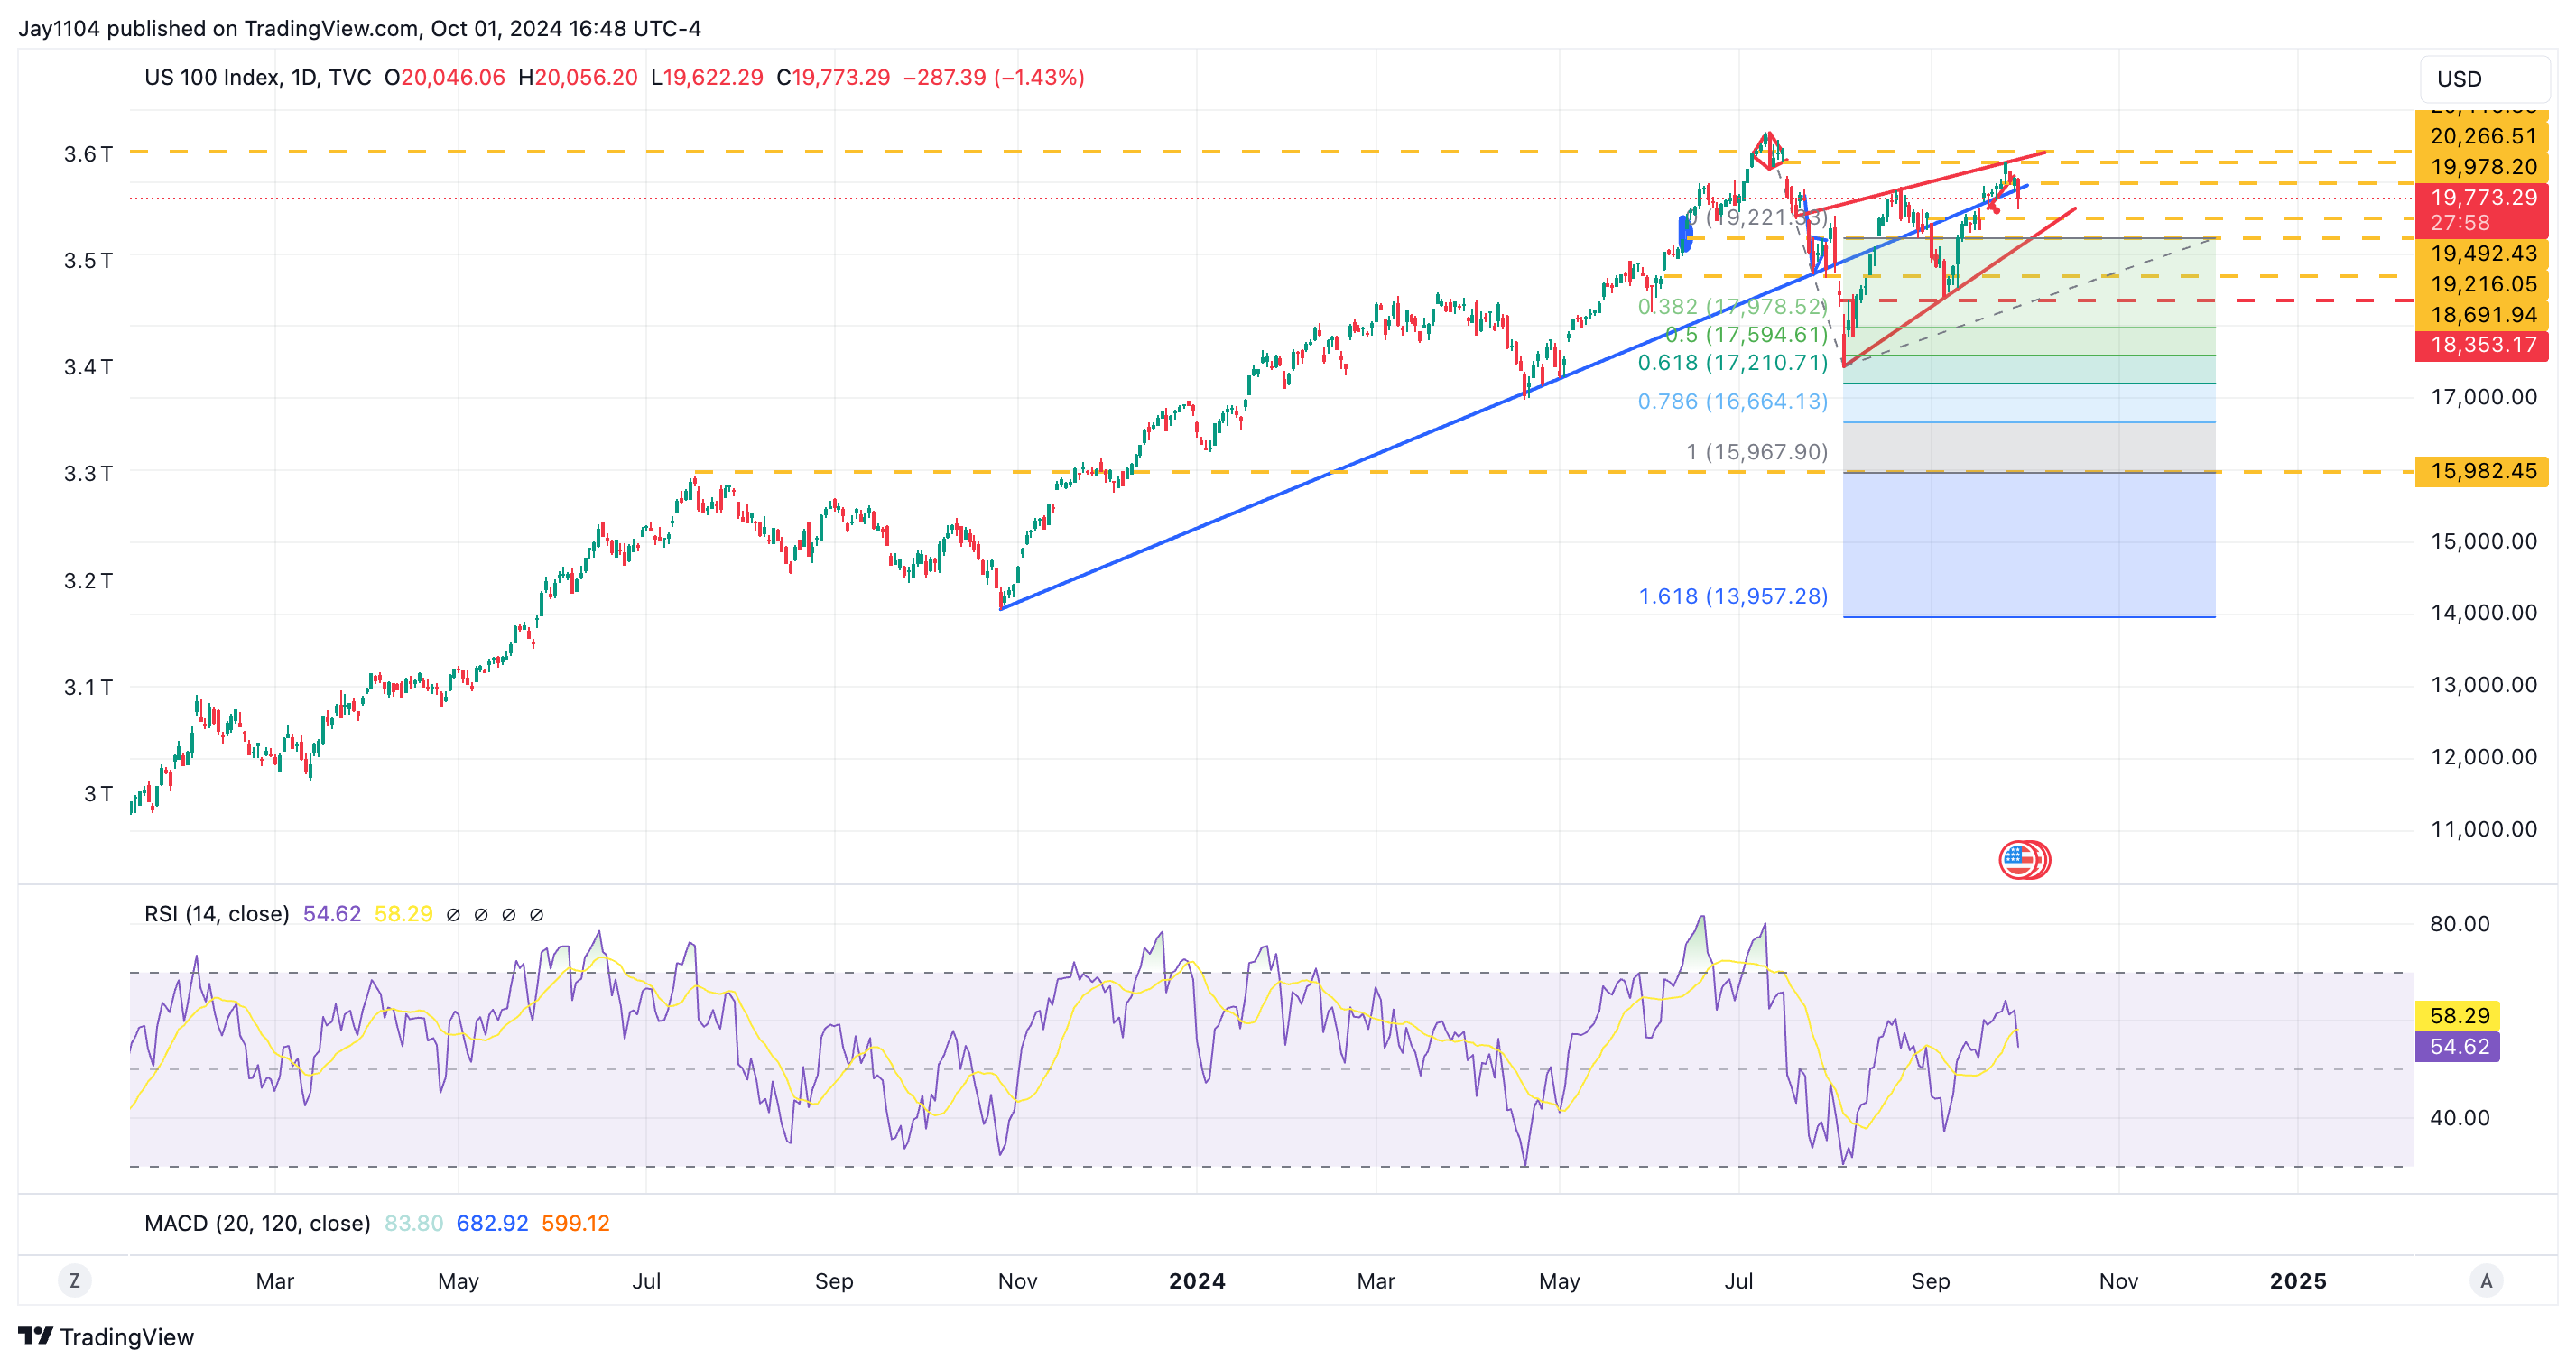Click the open price value 20,046.06
2576x1368 pixels.
pyautogui.click(x=453, y=77)
